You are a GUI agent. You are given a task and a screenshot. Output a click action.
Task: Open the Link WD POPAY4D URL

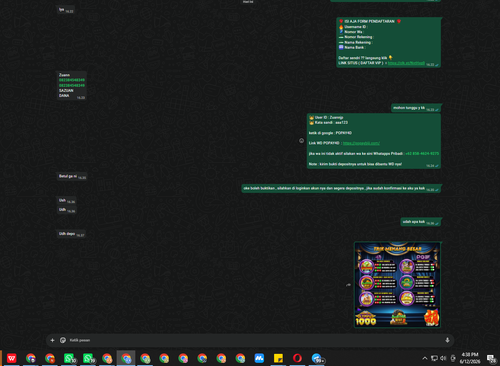(x=361, y=143)
